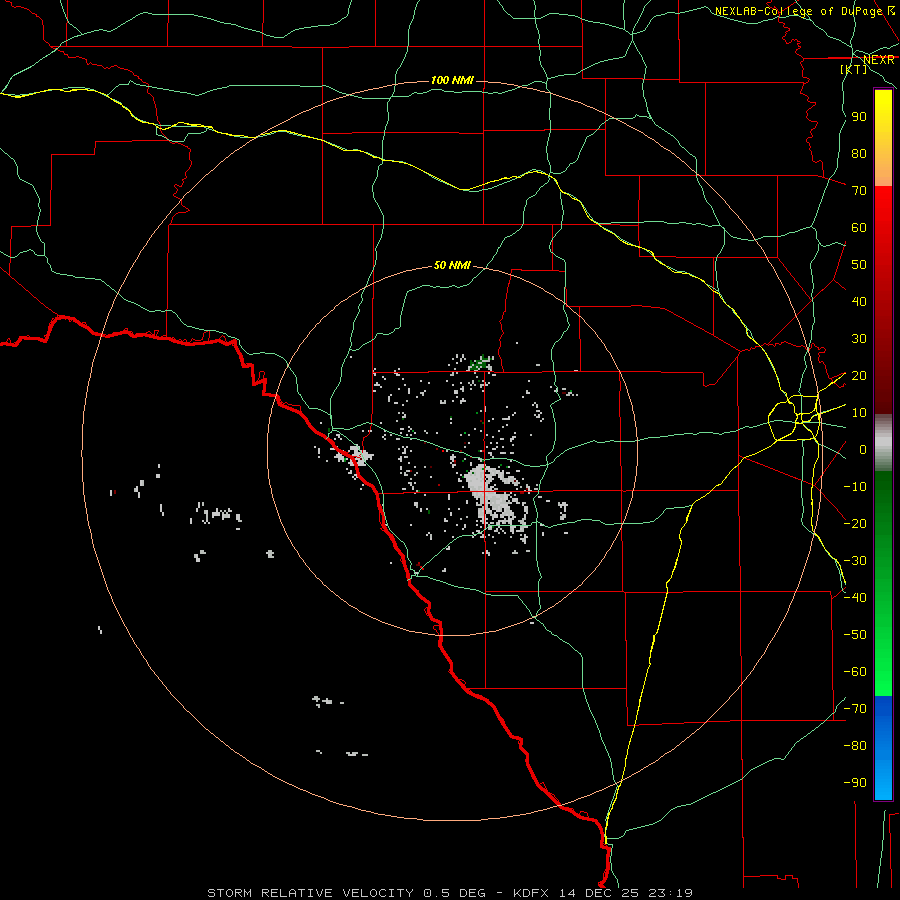Pick the gray zero-velocity segment of the color bar
The height and width of the screenshot is (900, 900).
point(883,443)
